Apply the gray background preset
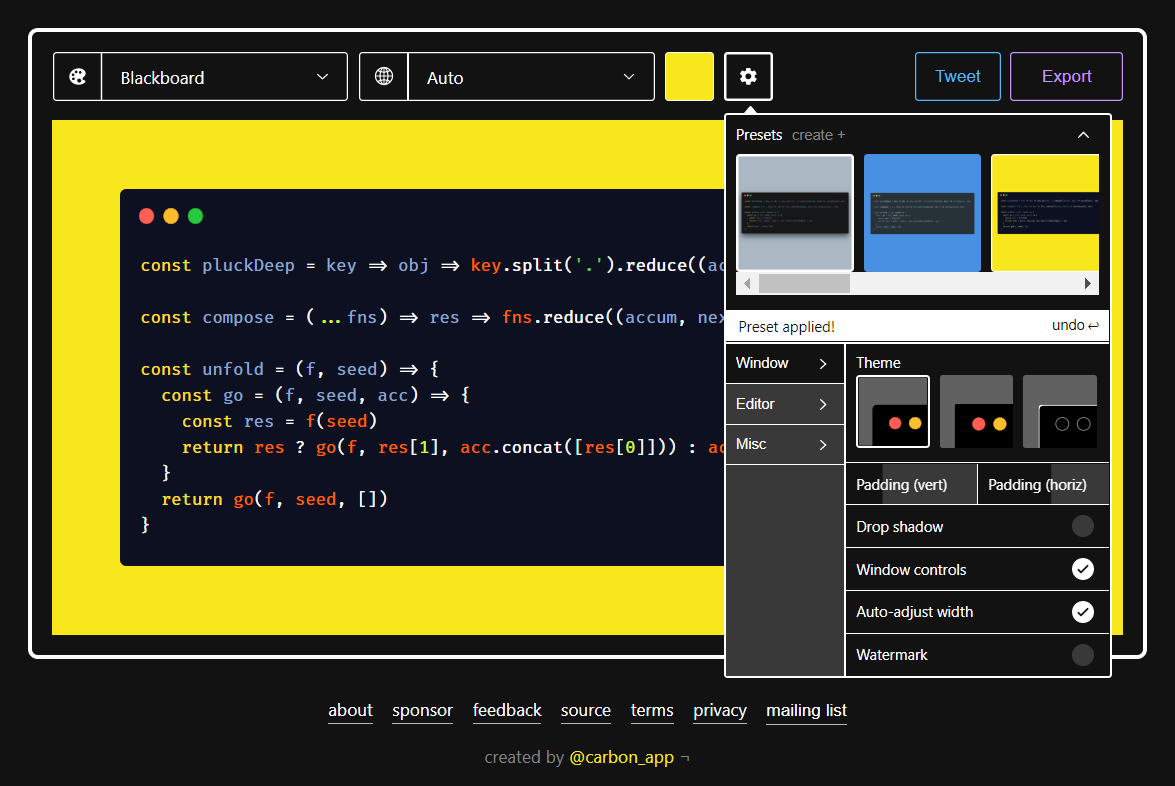This screenshot has height=786, width=1175. (x=795, y=213)
